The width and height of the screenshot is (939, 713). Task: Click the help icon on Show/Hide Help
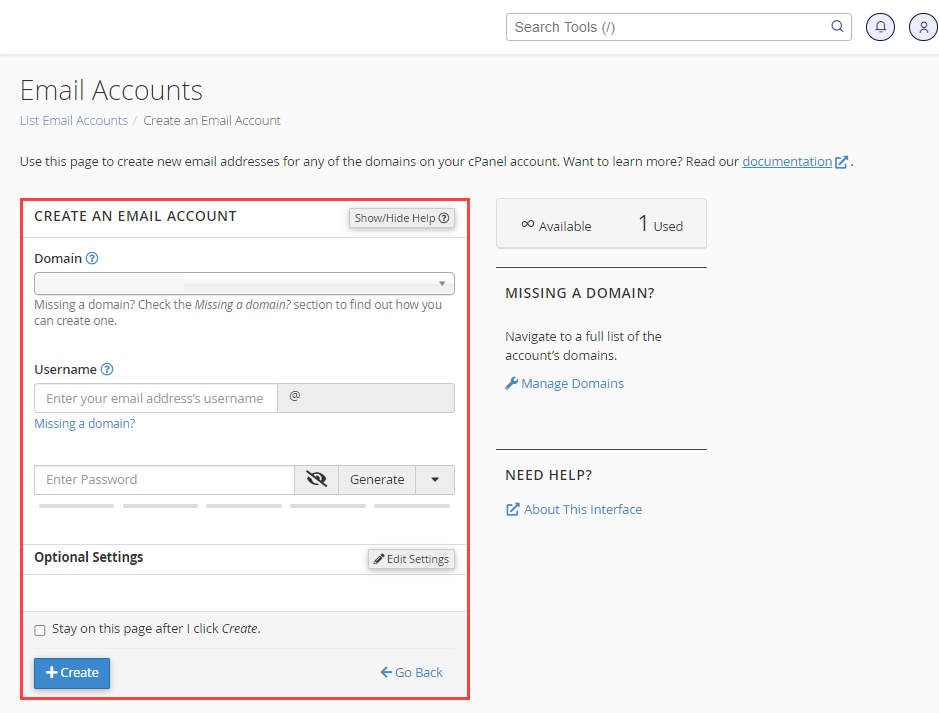click(x=444, y=218)
